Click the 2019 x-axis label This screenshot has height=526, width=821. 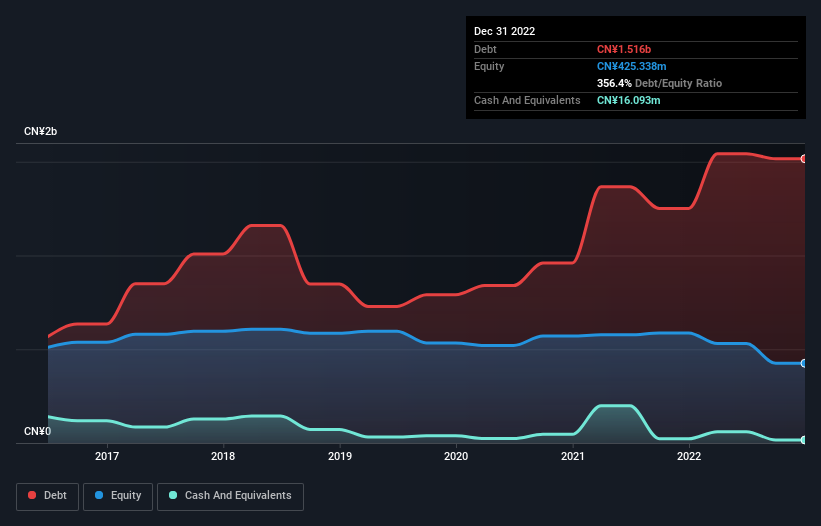pos(340,456)
